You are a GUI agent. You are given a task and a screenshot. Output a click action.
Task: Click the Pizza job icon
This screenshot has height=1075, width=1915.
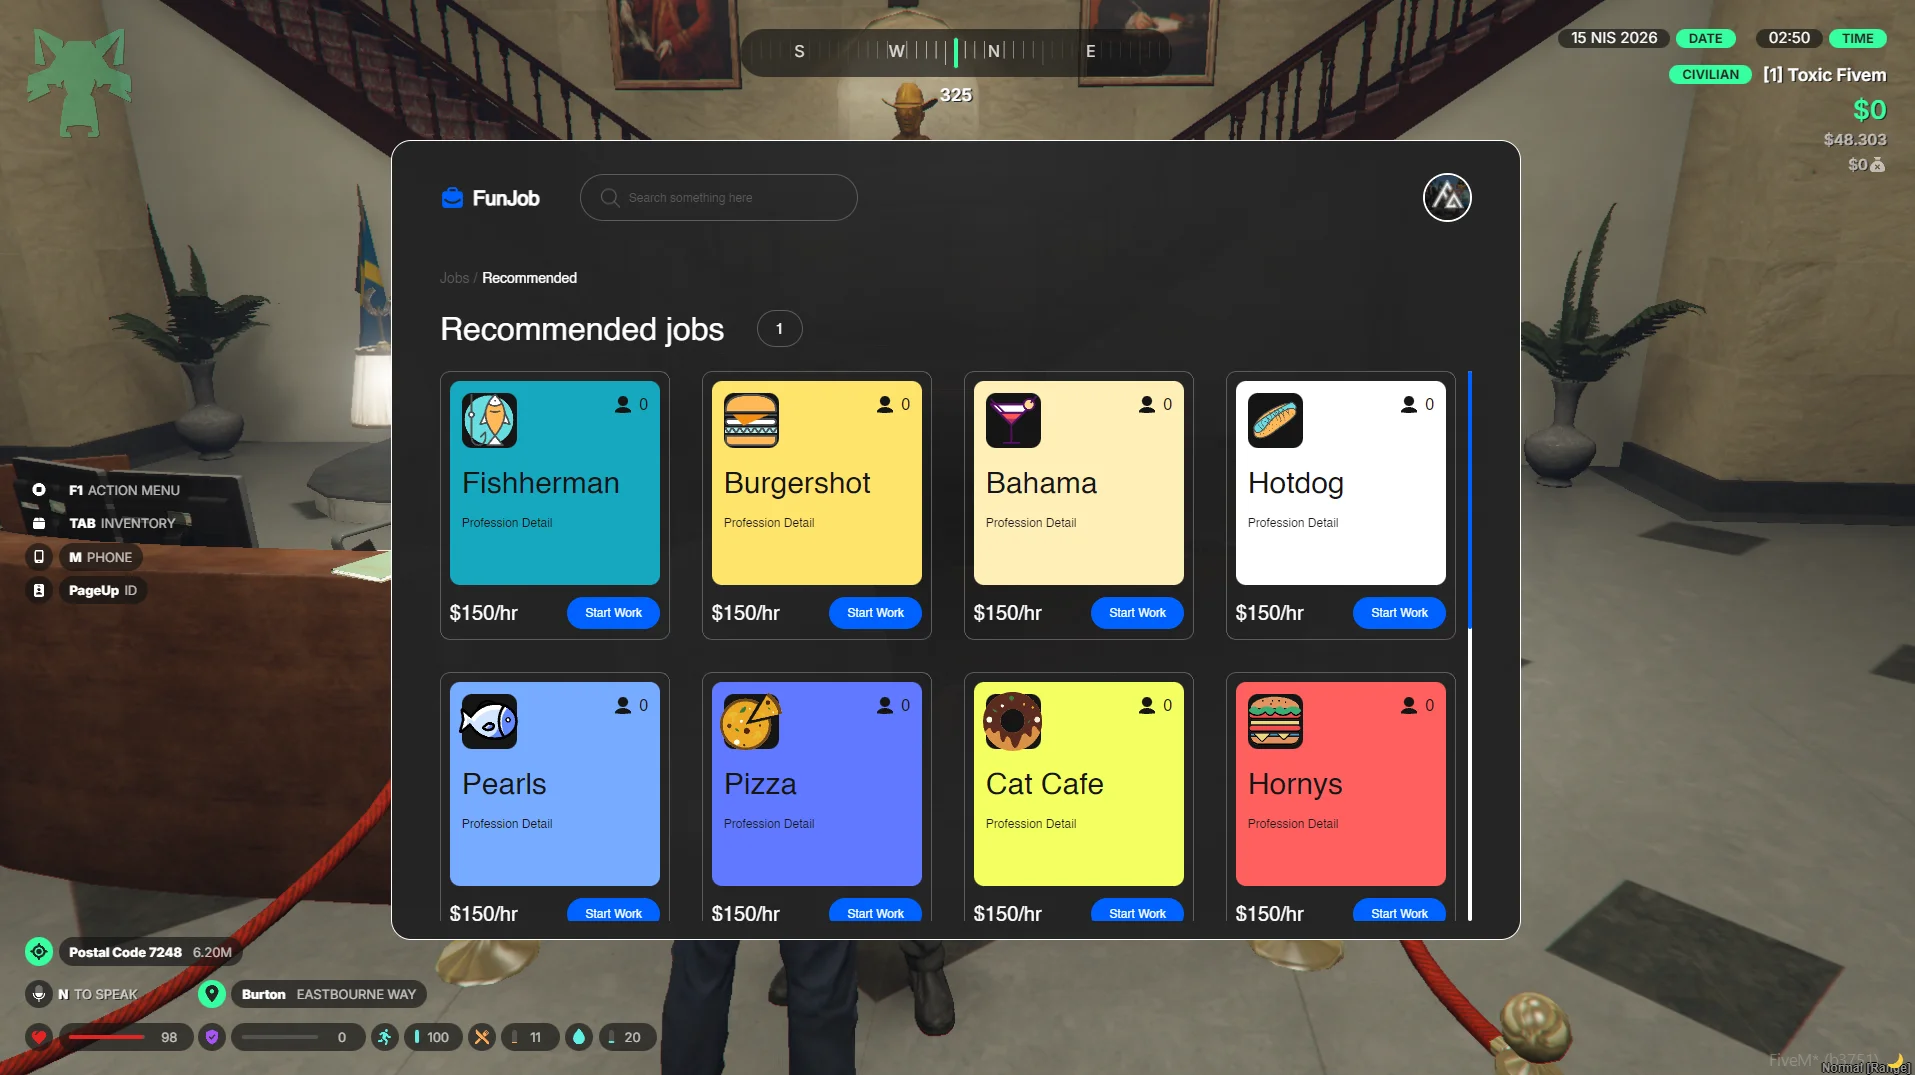click(751, 721)
